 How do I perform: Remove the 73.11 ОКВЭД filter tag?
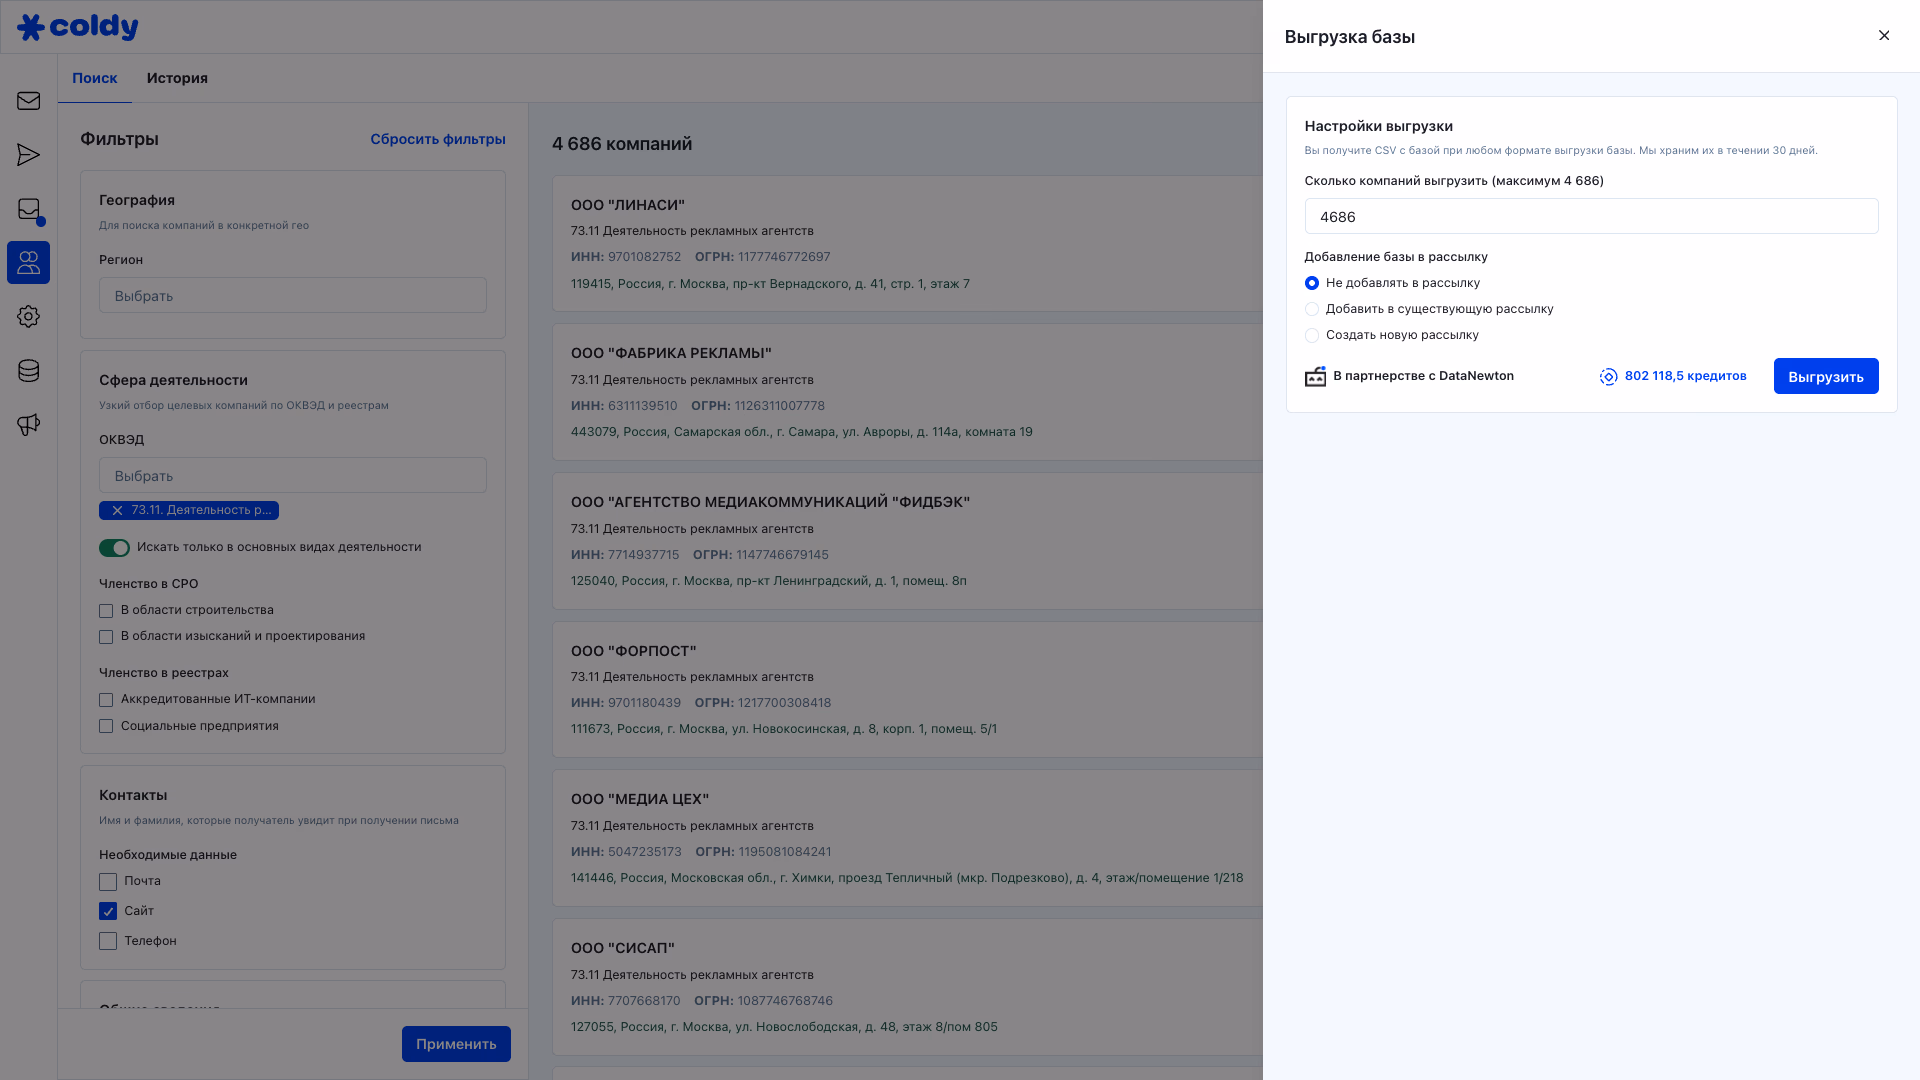pos(117,510)
